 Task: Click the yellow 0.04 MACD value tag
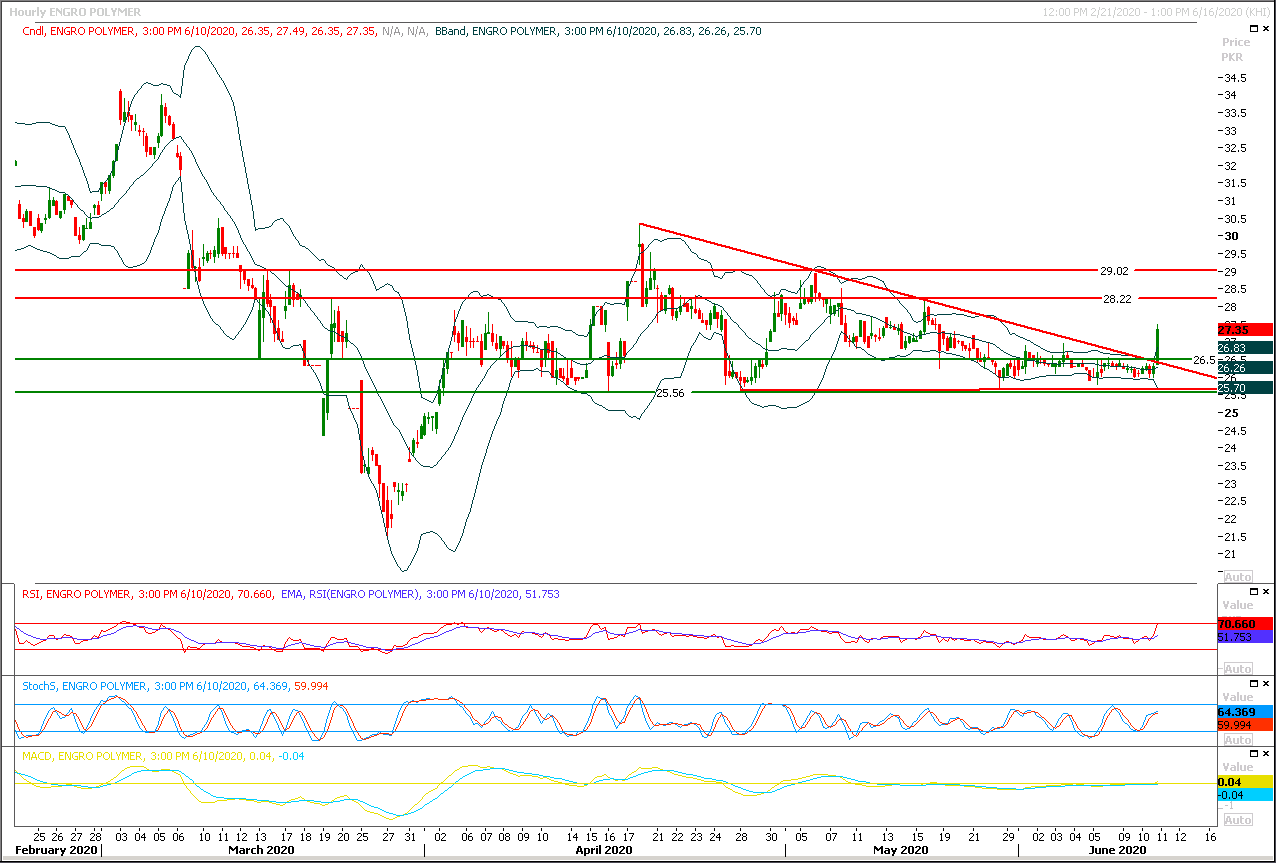[x=1244, y=782]
